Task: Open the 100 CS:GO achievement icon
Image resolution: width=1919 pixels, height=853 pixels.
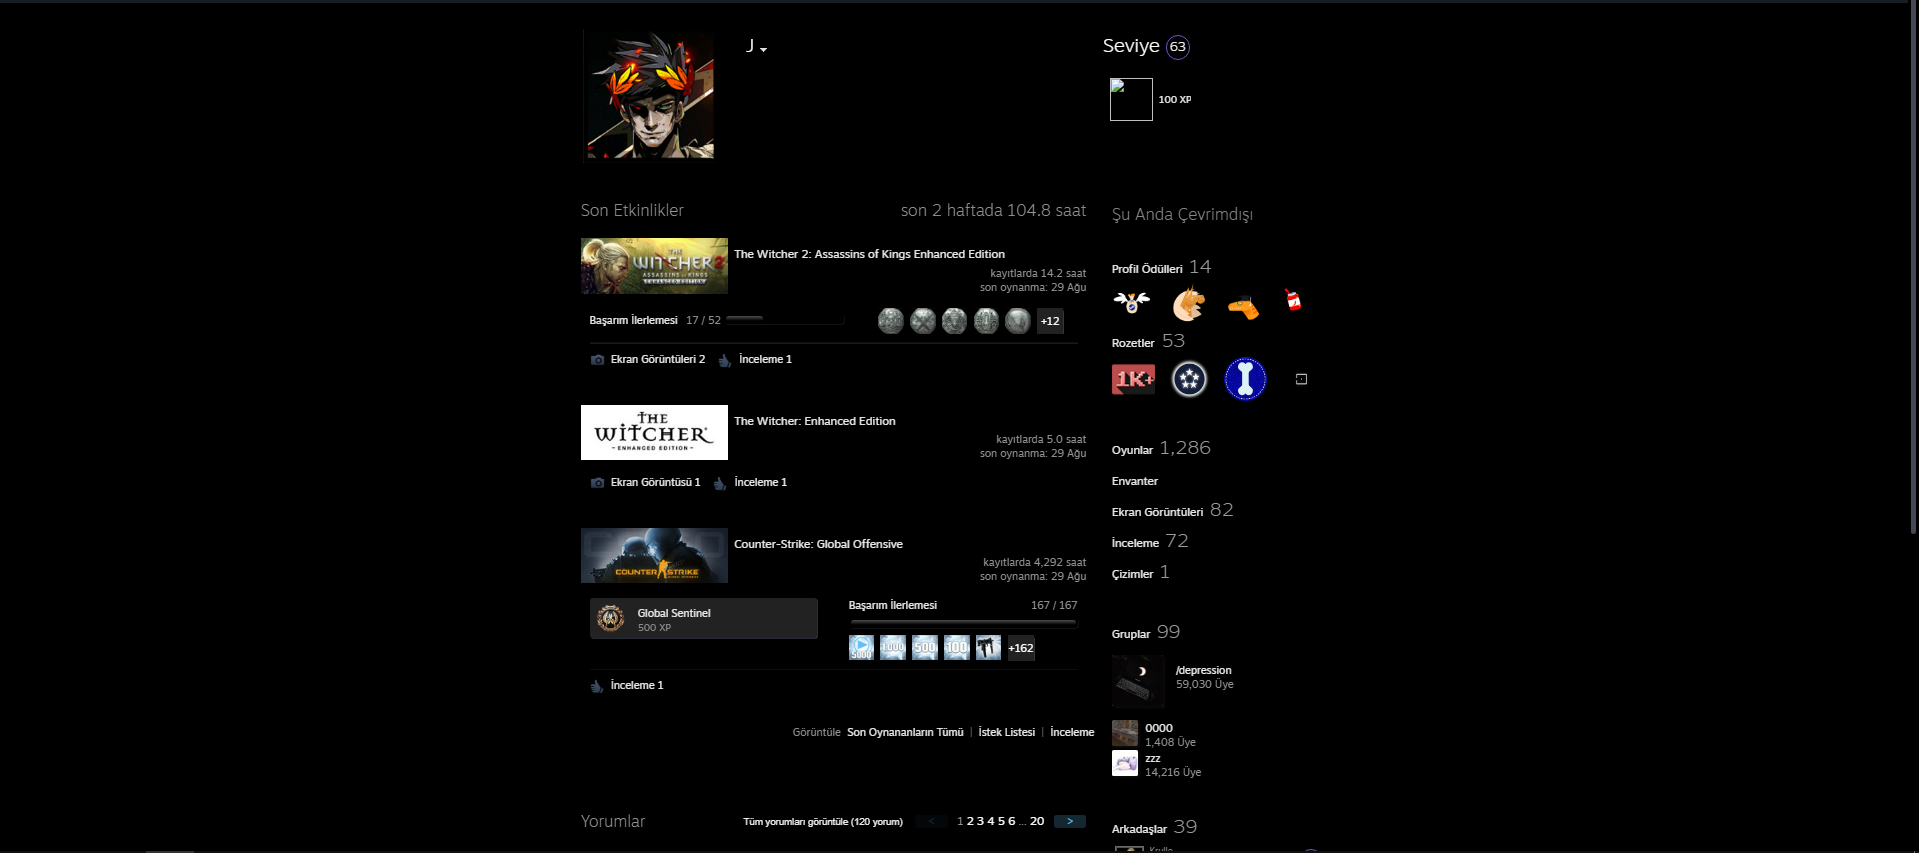Action: [957, 648]
